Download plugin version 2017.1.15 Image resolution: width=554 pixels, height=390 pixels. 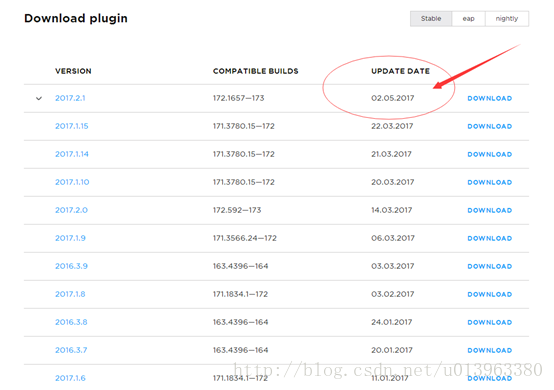[x=489, y=126]
